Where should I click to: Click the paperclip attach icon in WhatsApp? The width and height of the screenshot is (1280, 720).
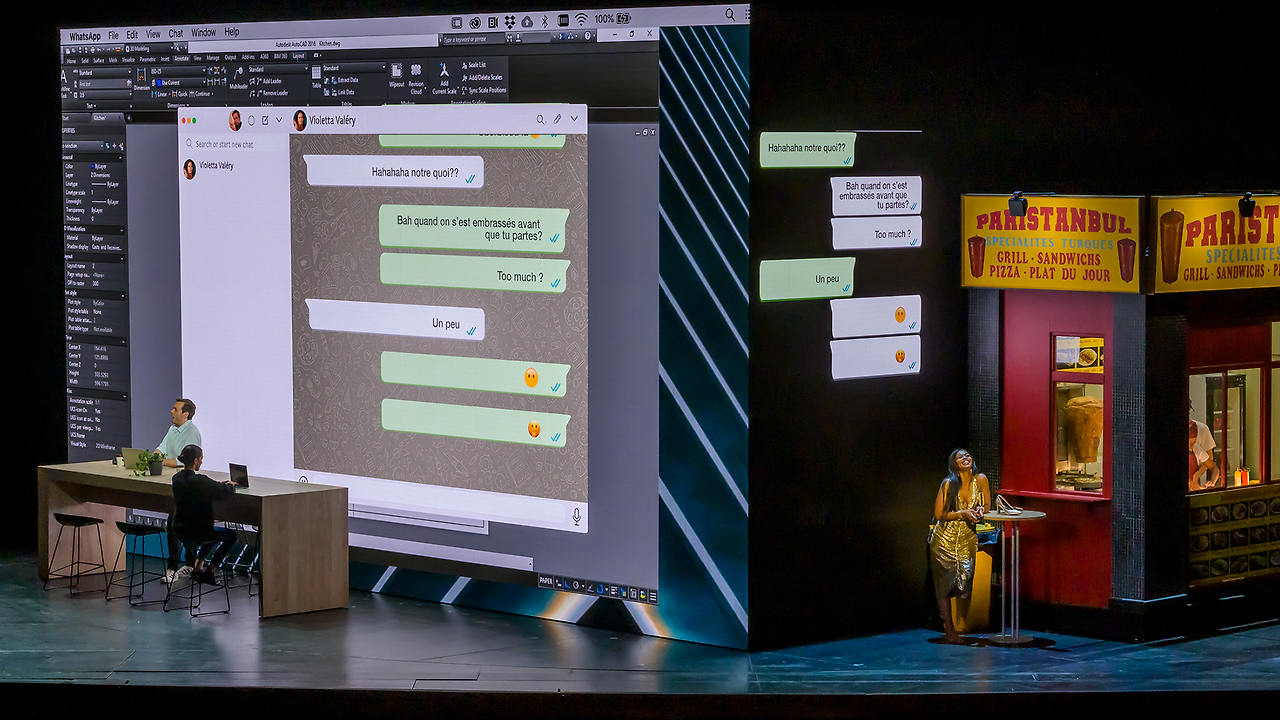click(x=558, y=119)
